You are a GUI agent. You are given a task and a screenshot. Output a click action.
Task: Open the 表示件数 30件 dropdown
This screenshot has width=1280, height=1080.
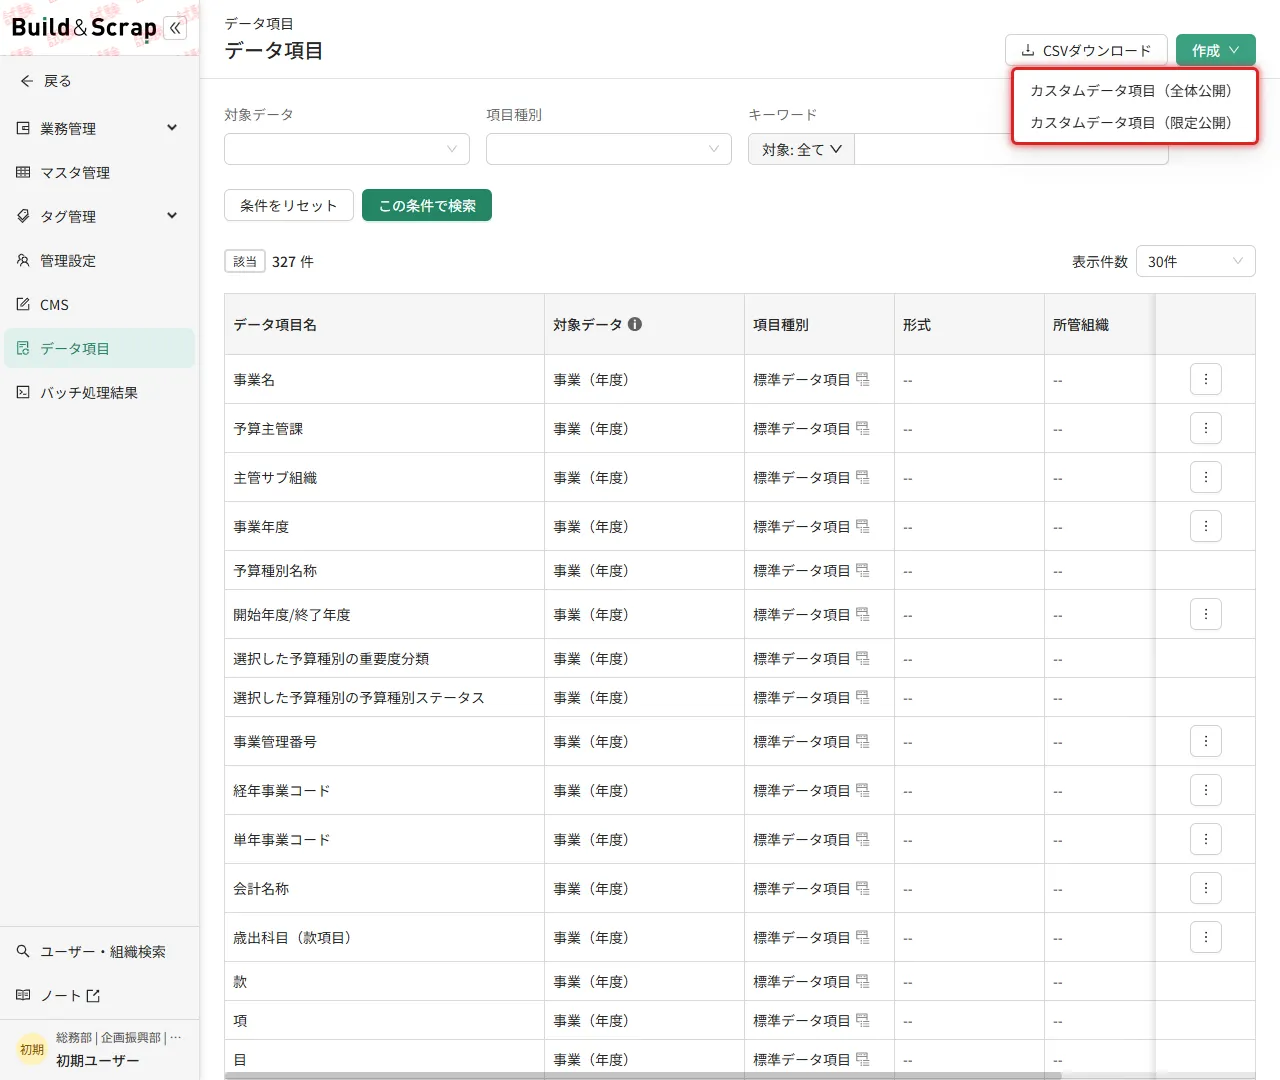point(1196,261)
